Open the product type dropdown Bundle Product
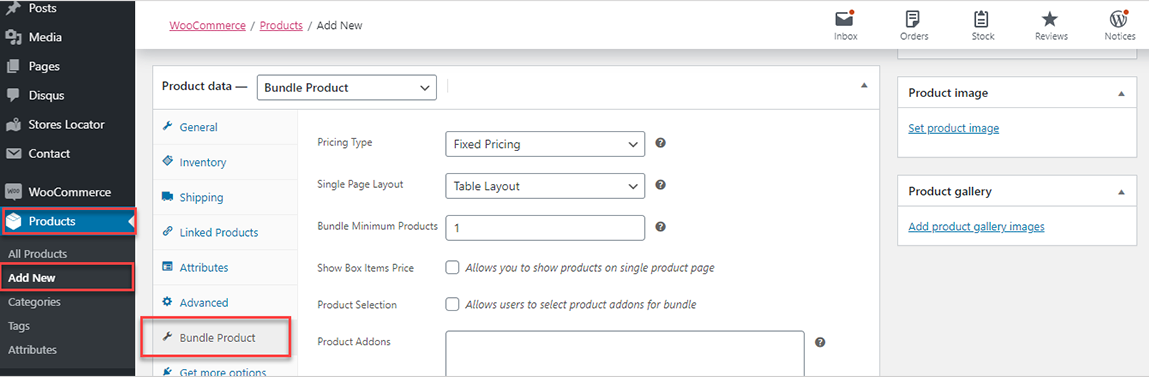 (x=347, y=87)
